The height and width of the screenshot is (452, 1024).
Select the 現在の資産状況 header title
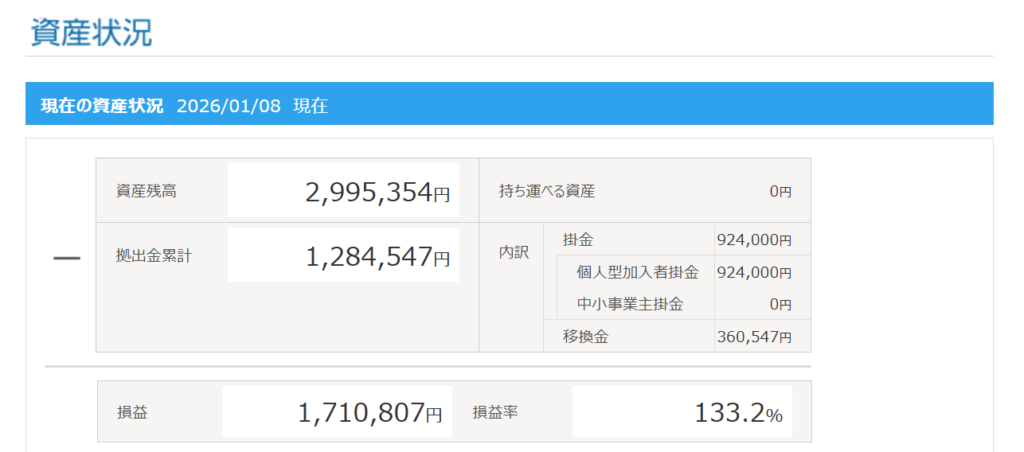tap(102, 105)
